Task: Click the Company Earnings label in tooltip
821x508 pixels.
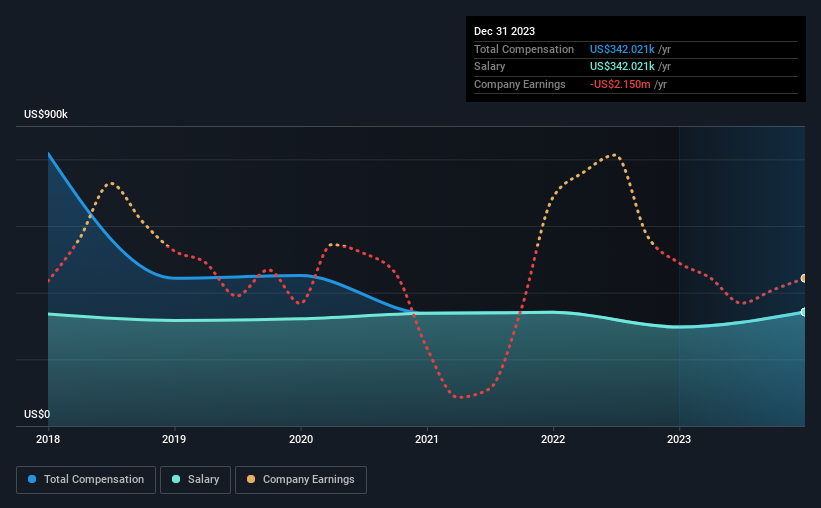Action: pyautogui.click(x=519, y=84)
